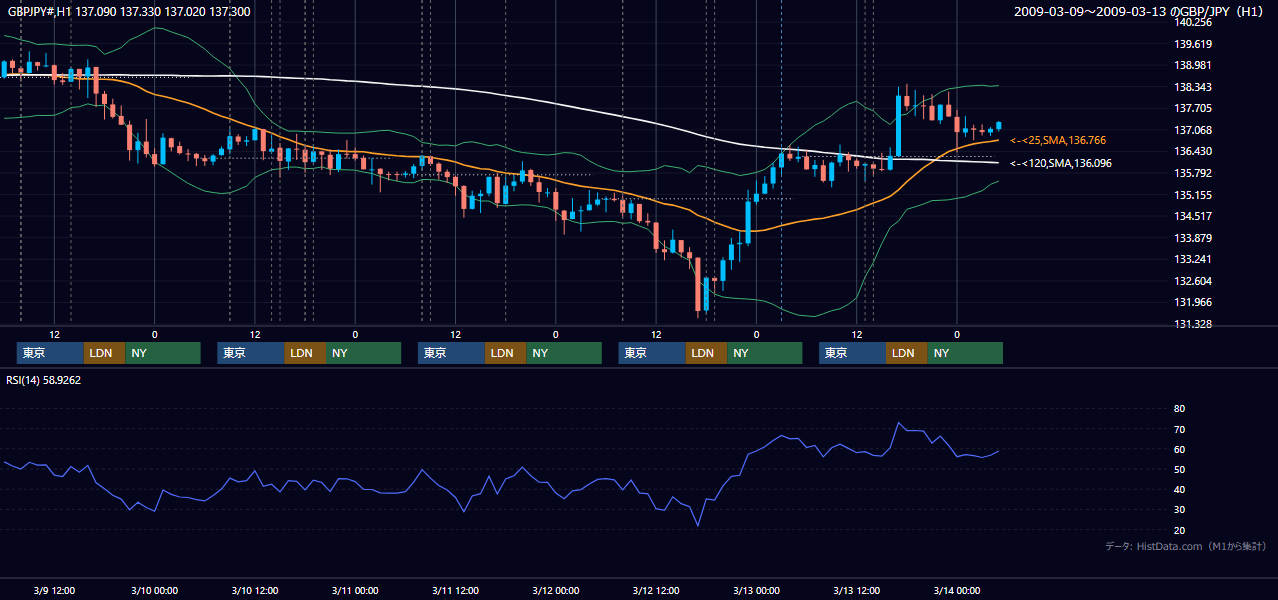Viewport: 1278px width, 600px height.
Task: Click the orange 25 SMA 136.766 label
Action: [1058, 141]
